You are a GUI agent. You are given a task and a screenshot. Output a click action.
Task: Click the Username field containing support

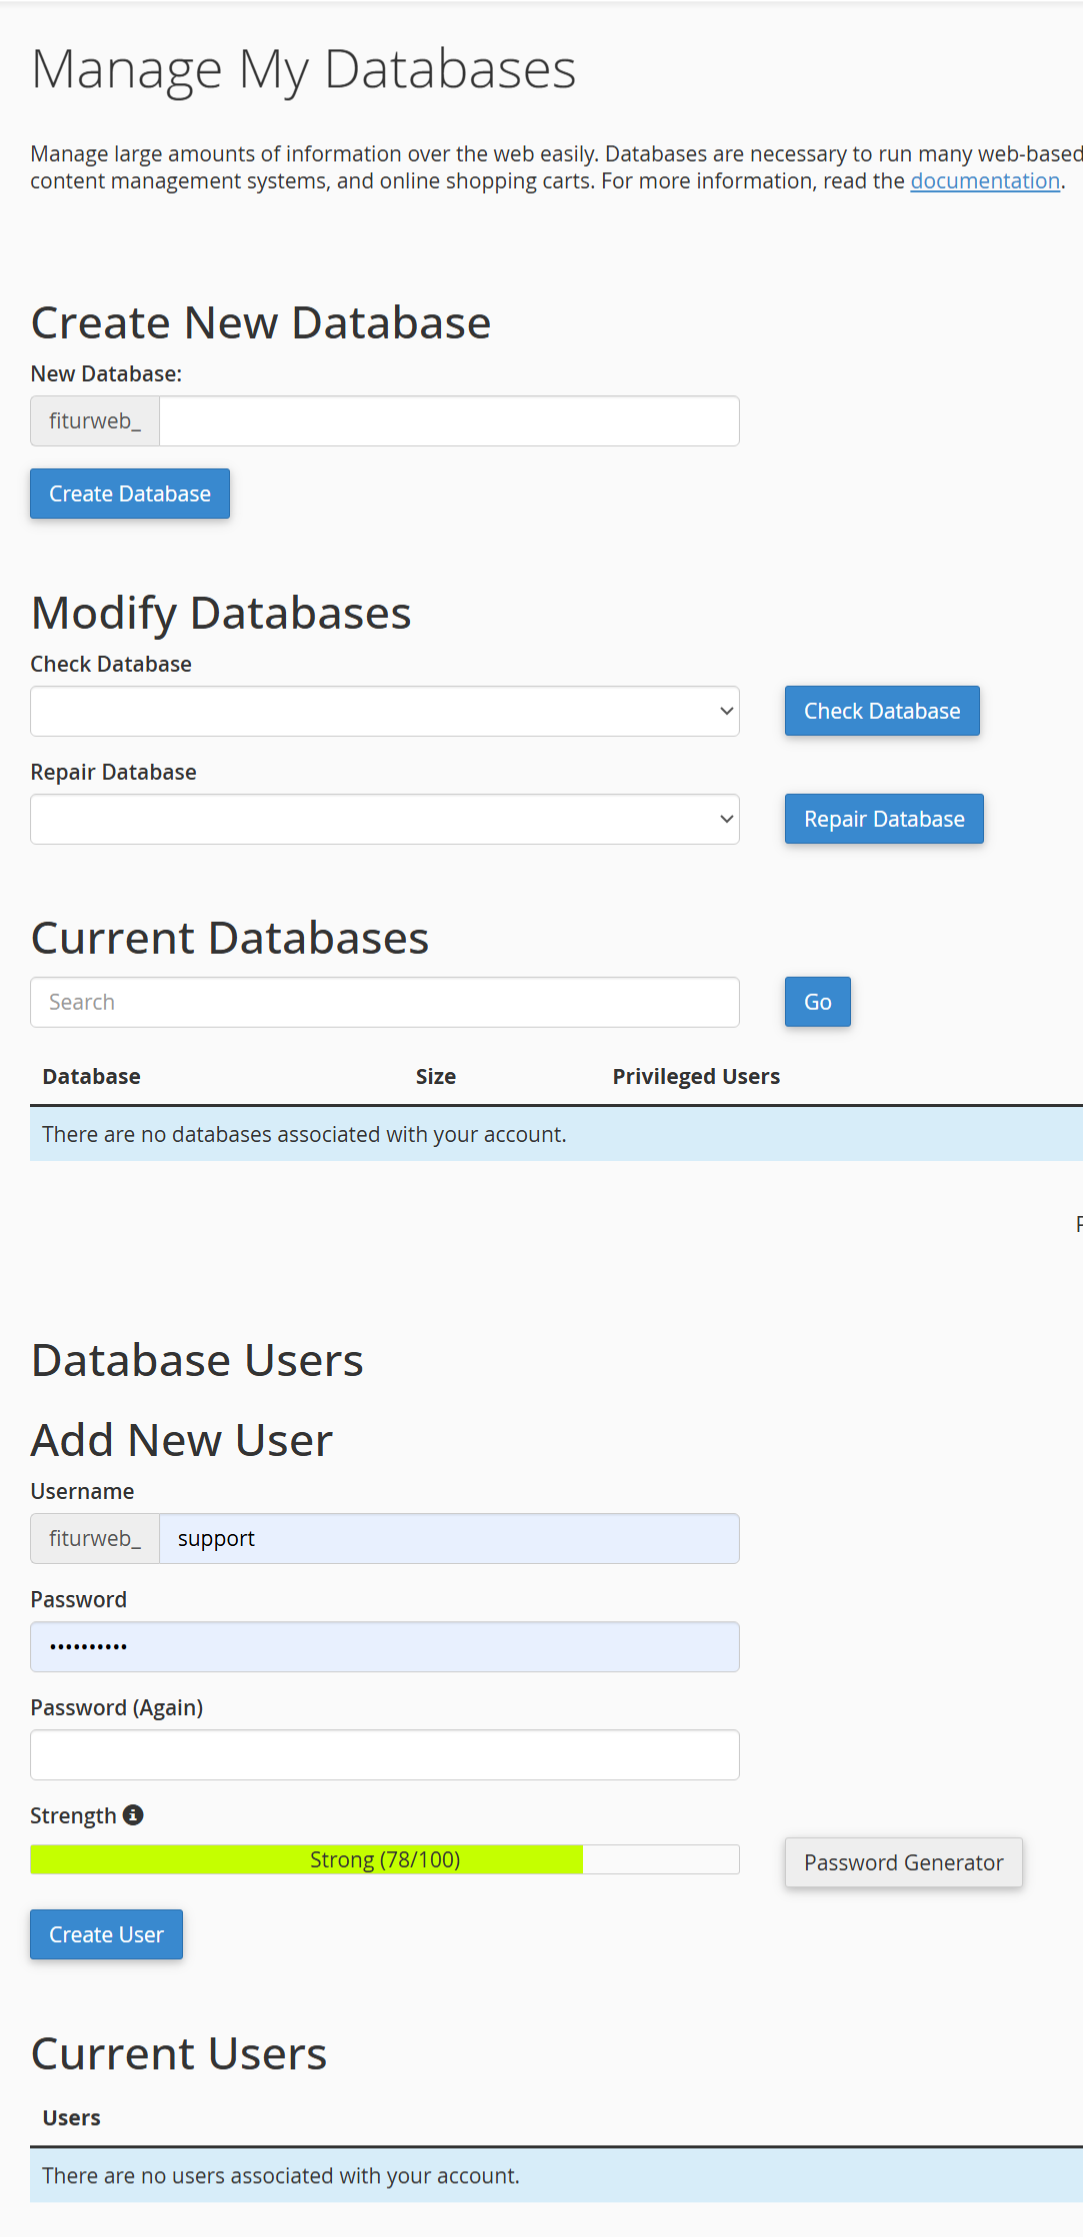[x=449, y=1538]
